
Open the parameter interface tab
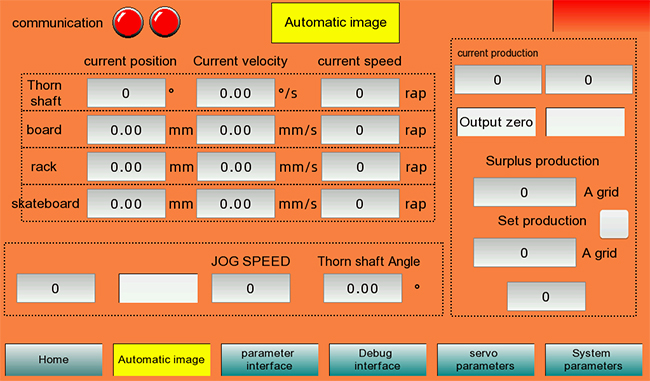point(269,359)
